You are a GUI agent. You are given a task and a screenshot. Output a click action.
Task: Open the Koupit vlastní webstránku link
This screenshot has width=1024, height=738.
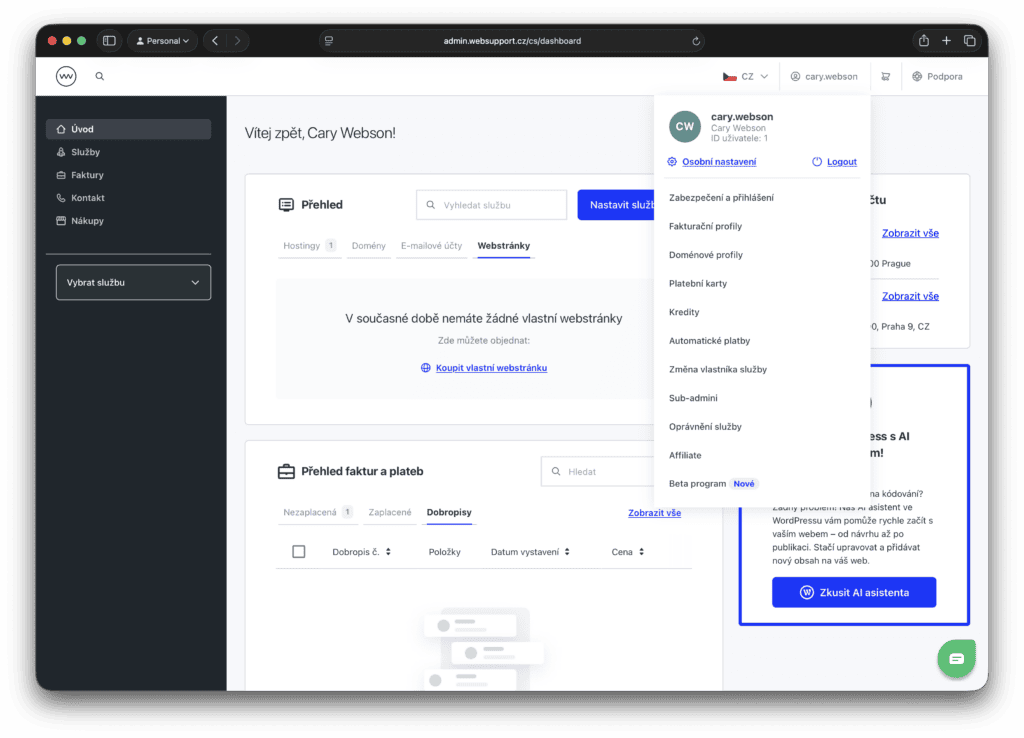[491, 367]
